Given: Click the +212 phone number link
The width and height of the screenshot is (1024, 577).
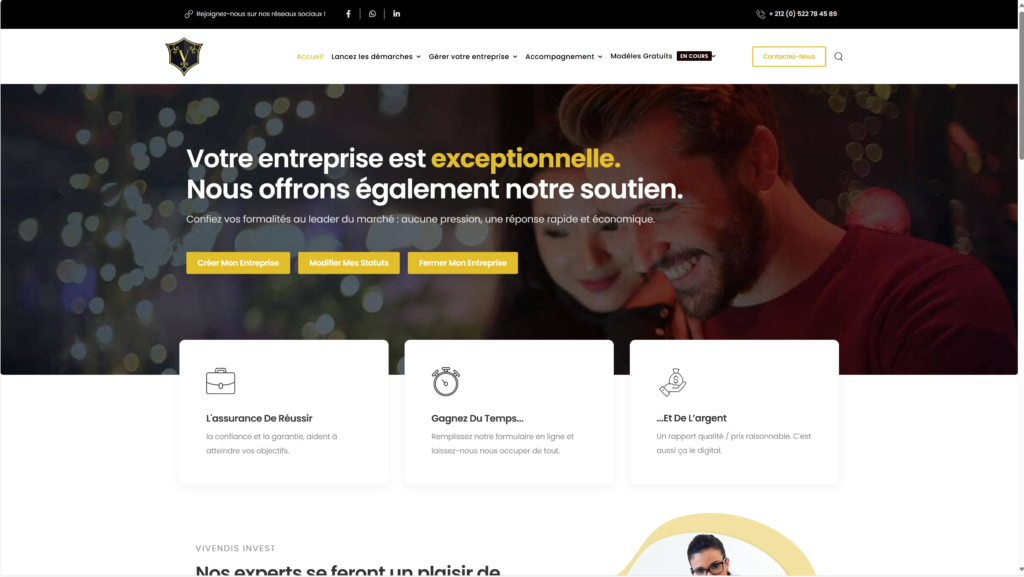Looking at the screenshot, I should coord(803,14).
